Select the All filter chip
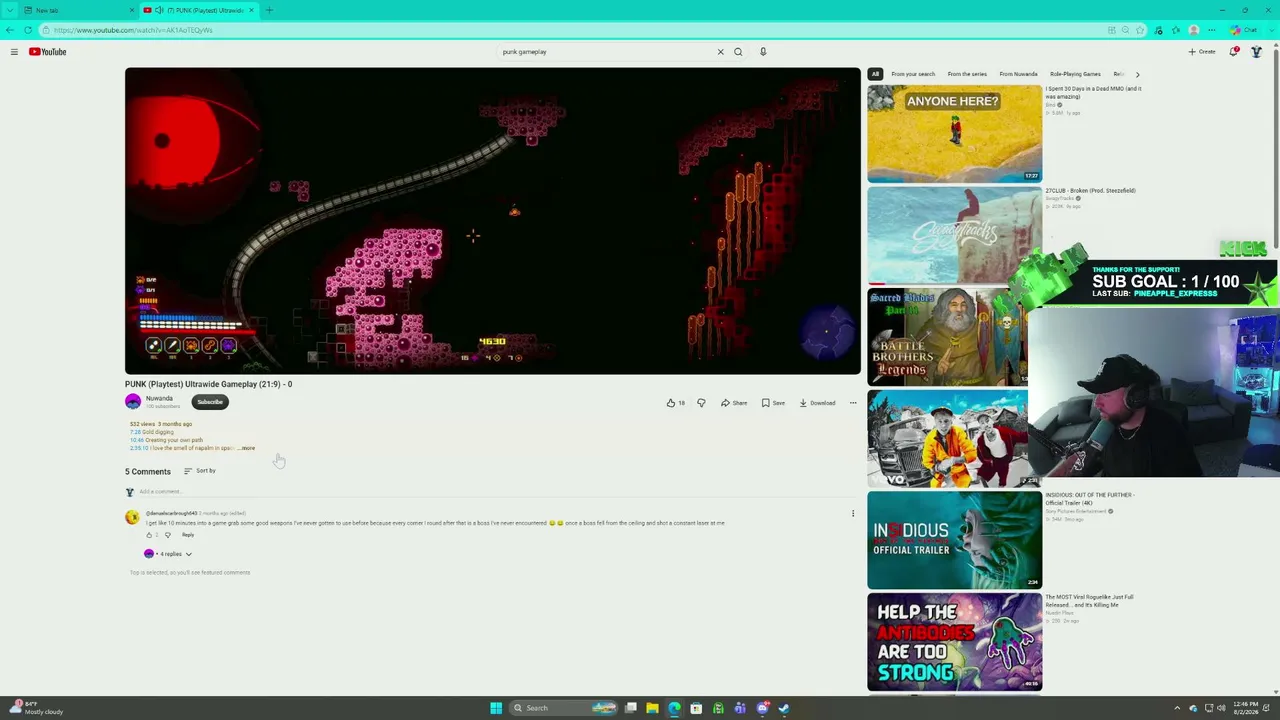Screen dimensions: 1280x720 (875, 74)
